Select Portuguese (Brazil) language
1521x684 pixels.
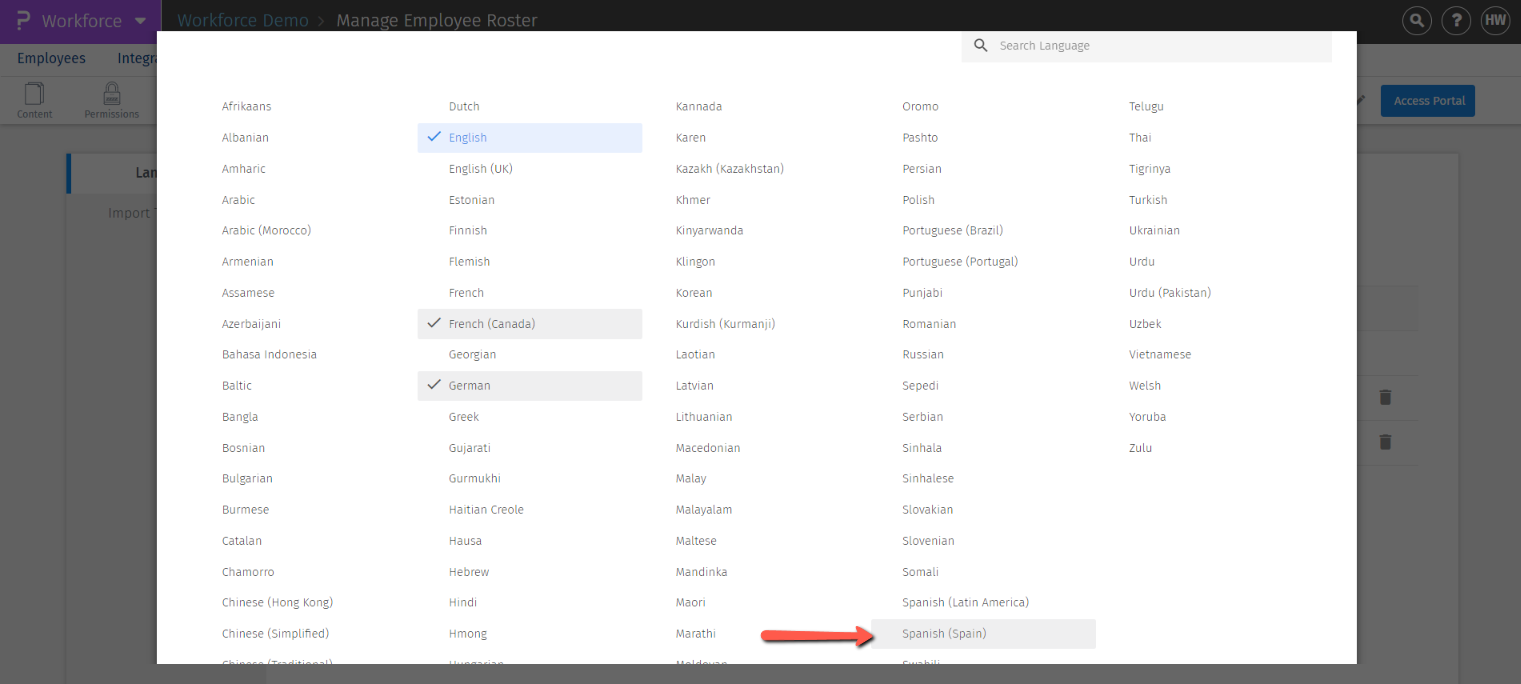click(952, 231)
